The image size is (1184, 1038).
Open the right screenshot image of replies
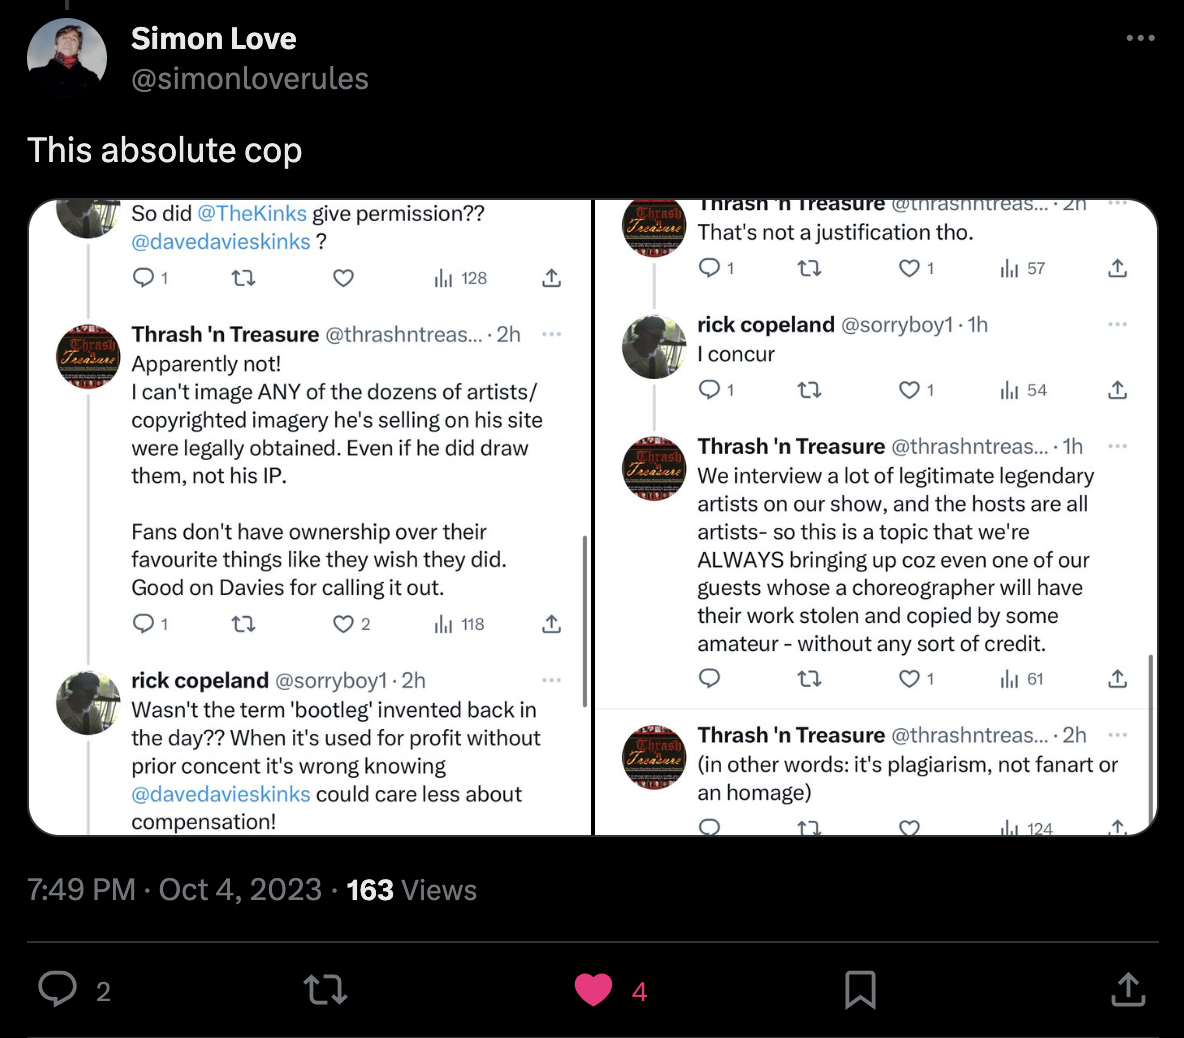coord(876,517)
